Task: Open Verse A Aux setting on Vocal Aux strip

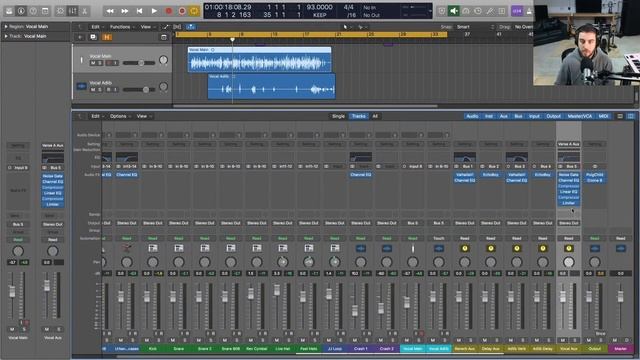Action: pyautogui.click(x=569, y=144)
